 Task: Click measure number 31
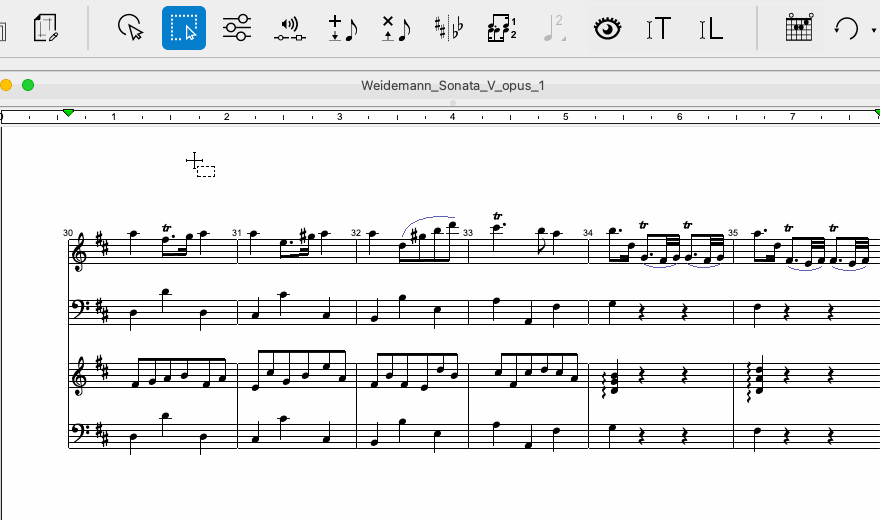pyautogui.click(x=237, y=233)
